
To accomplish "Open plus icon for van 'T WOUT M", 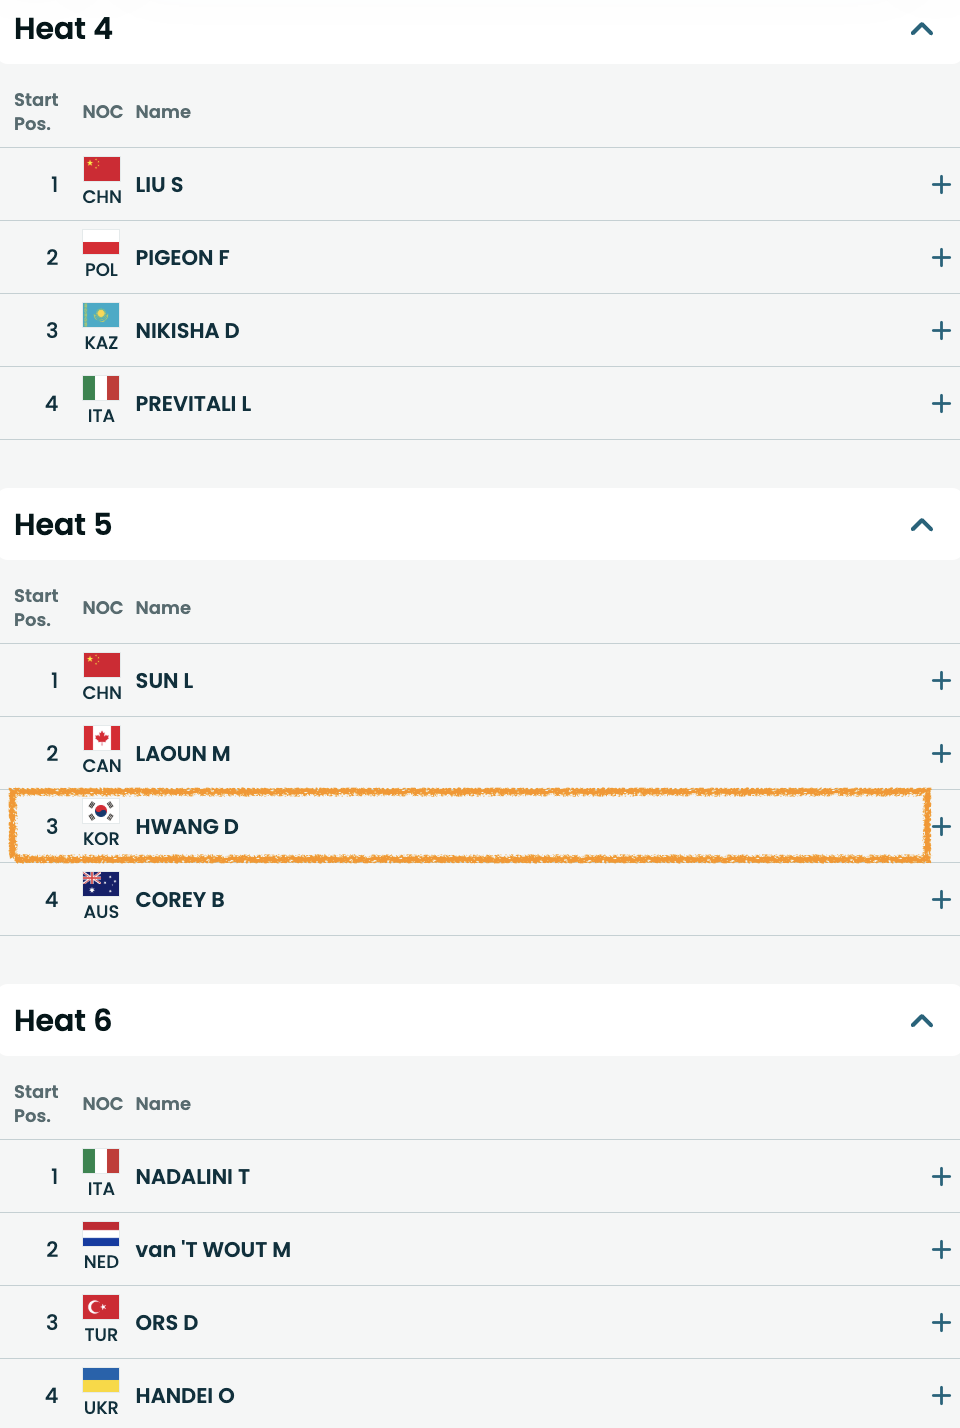I will [x=940, y=1250].
